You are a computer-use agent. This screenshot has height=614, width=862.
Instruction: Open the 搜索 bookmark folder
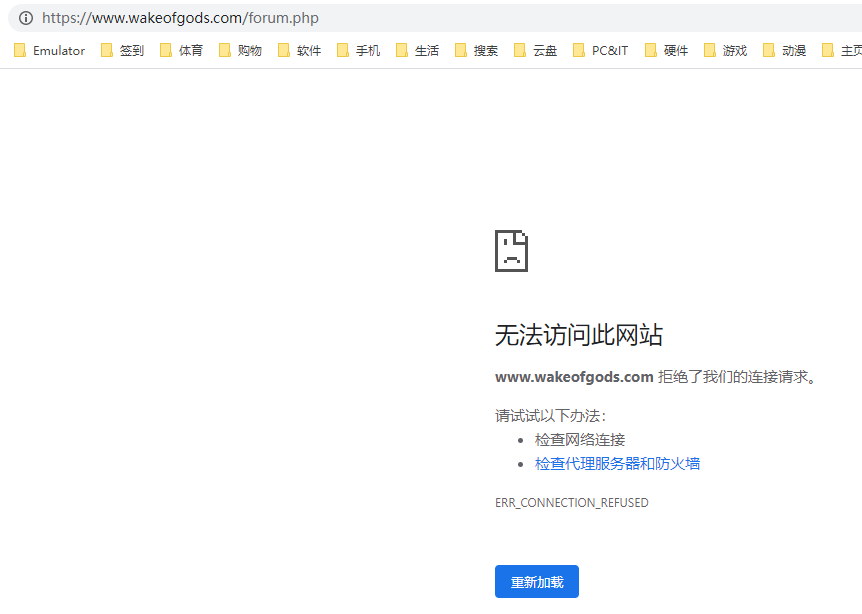tap(477, 51)
